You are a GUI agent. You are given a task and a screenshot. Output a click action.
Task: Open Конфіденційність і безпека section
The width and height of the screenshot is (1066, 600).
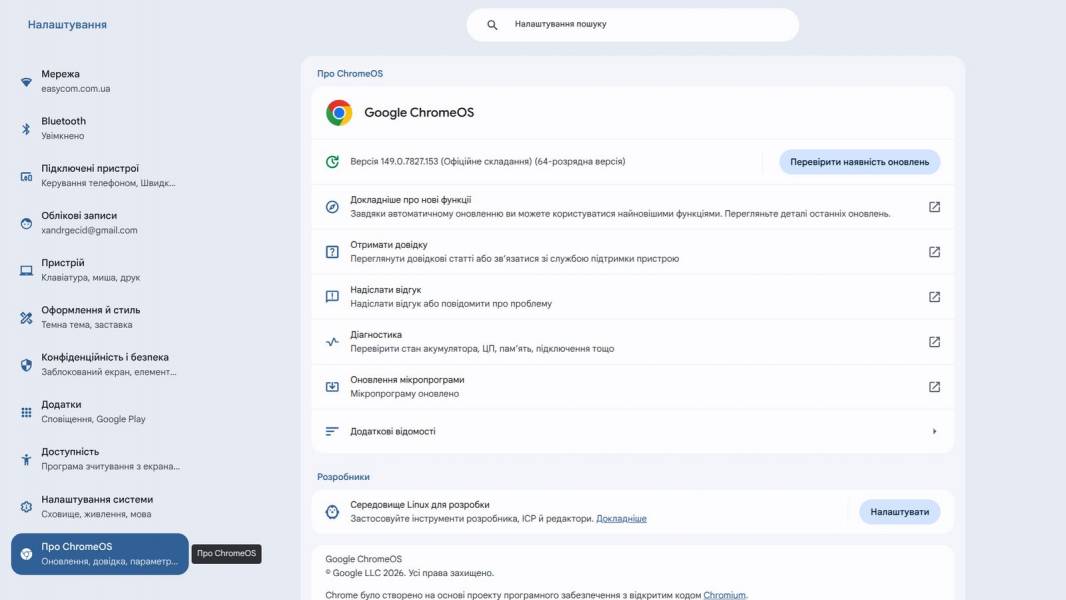100,365
